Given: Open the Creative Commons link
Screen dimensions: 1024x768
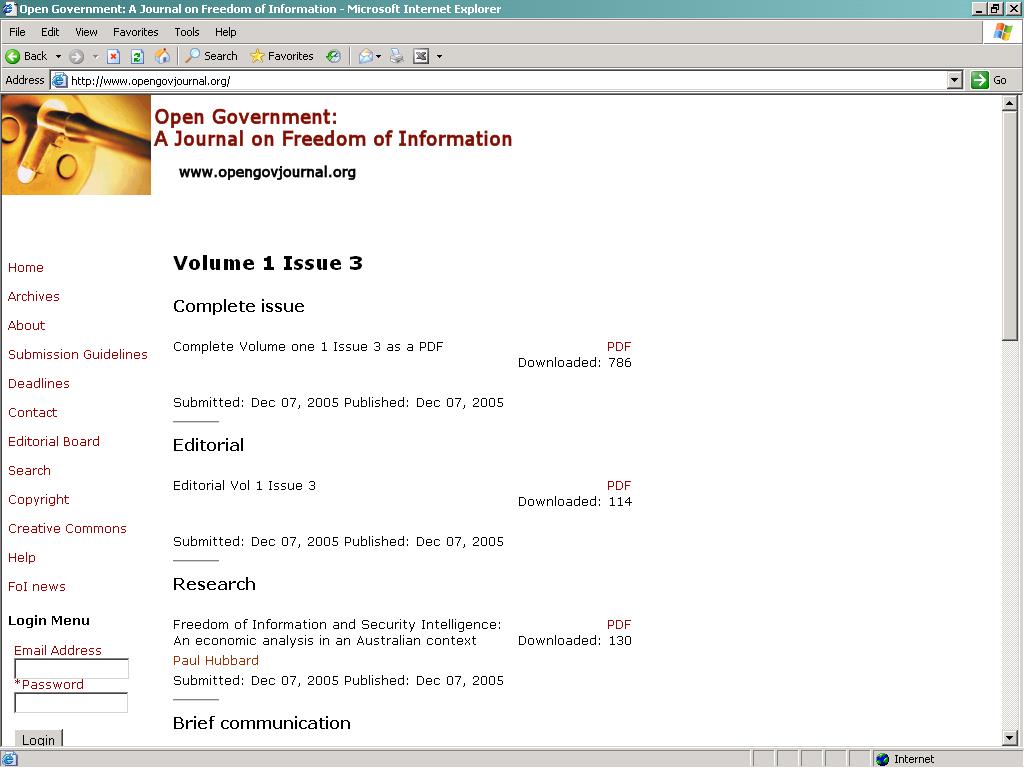Looking at the screenshot, I should point(67,528).
